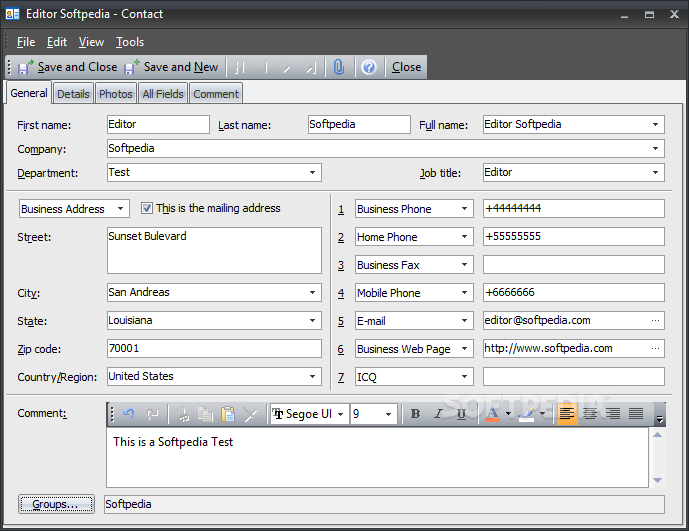
Task: Click the Groups... button
Action: pyautogui.click(x=56, y=504)
